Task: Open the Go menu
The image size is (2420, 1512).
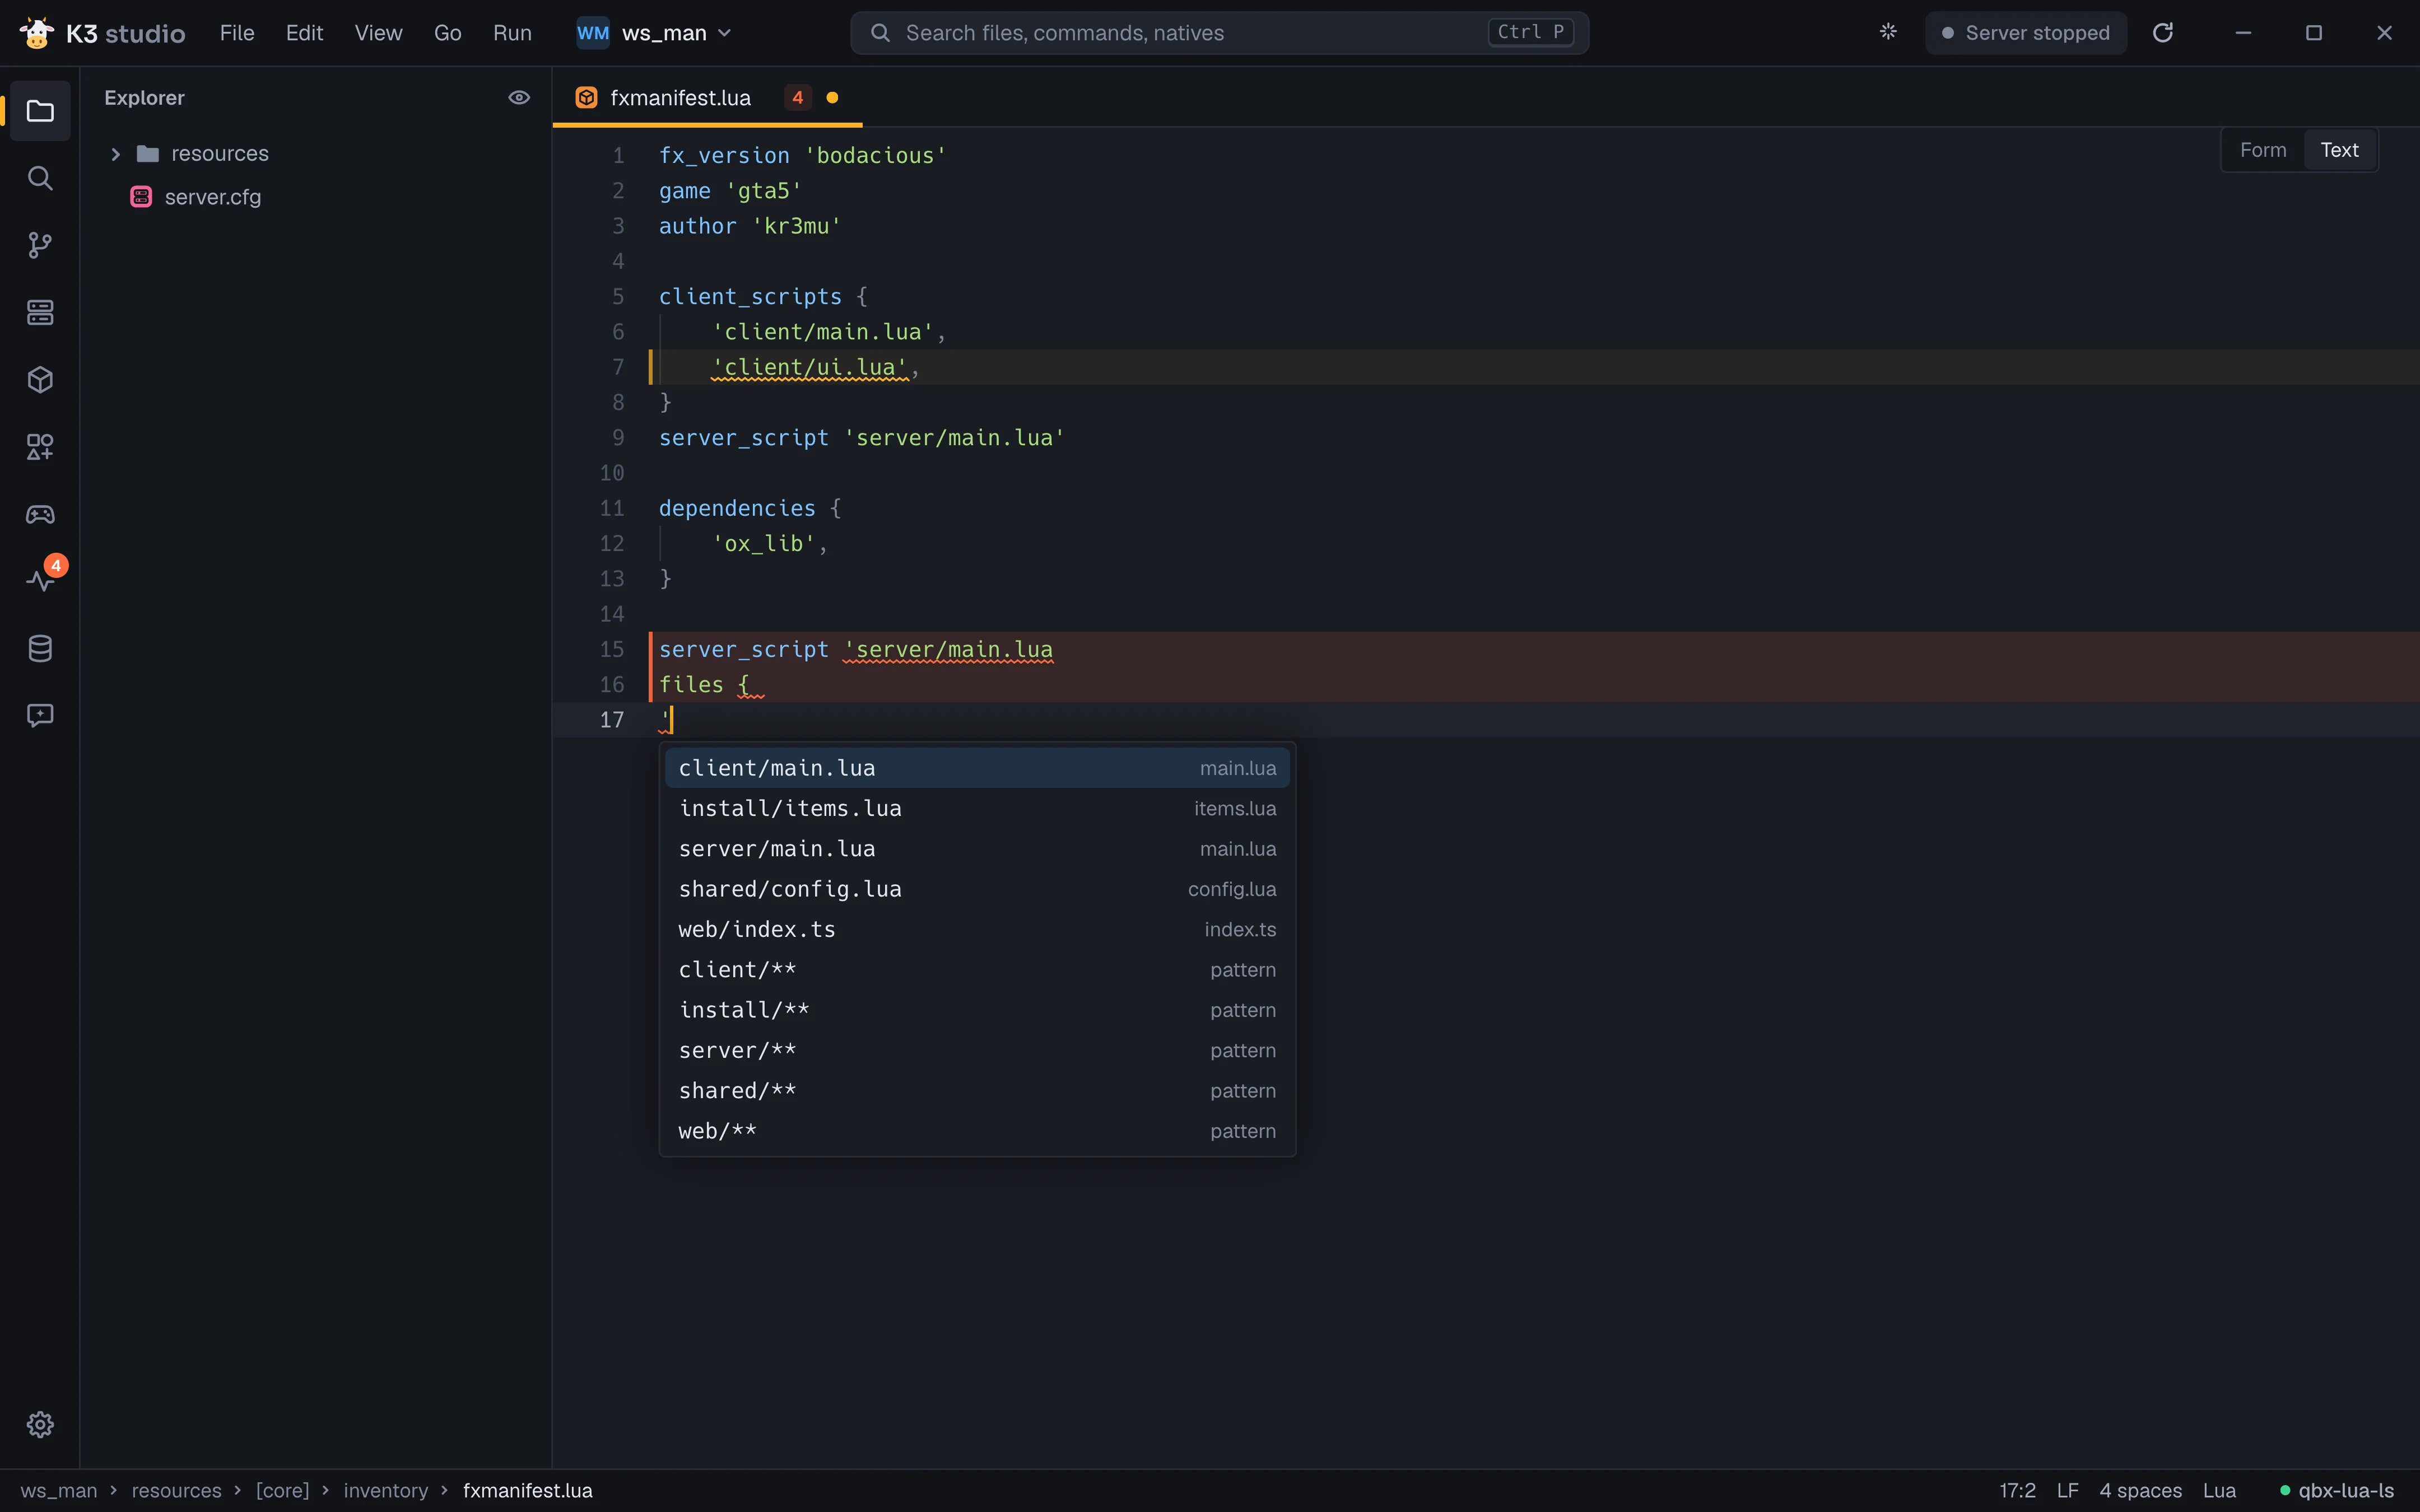Action: pos(447,33)
